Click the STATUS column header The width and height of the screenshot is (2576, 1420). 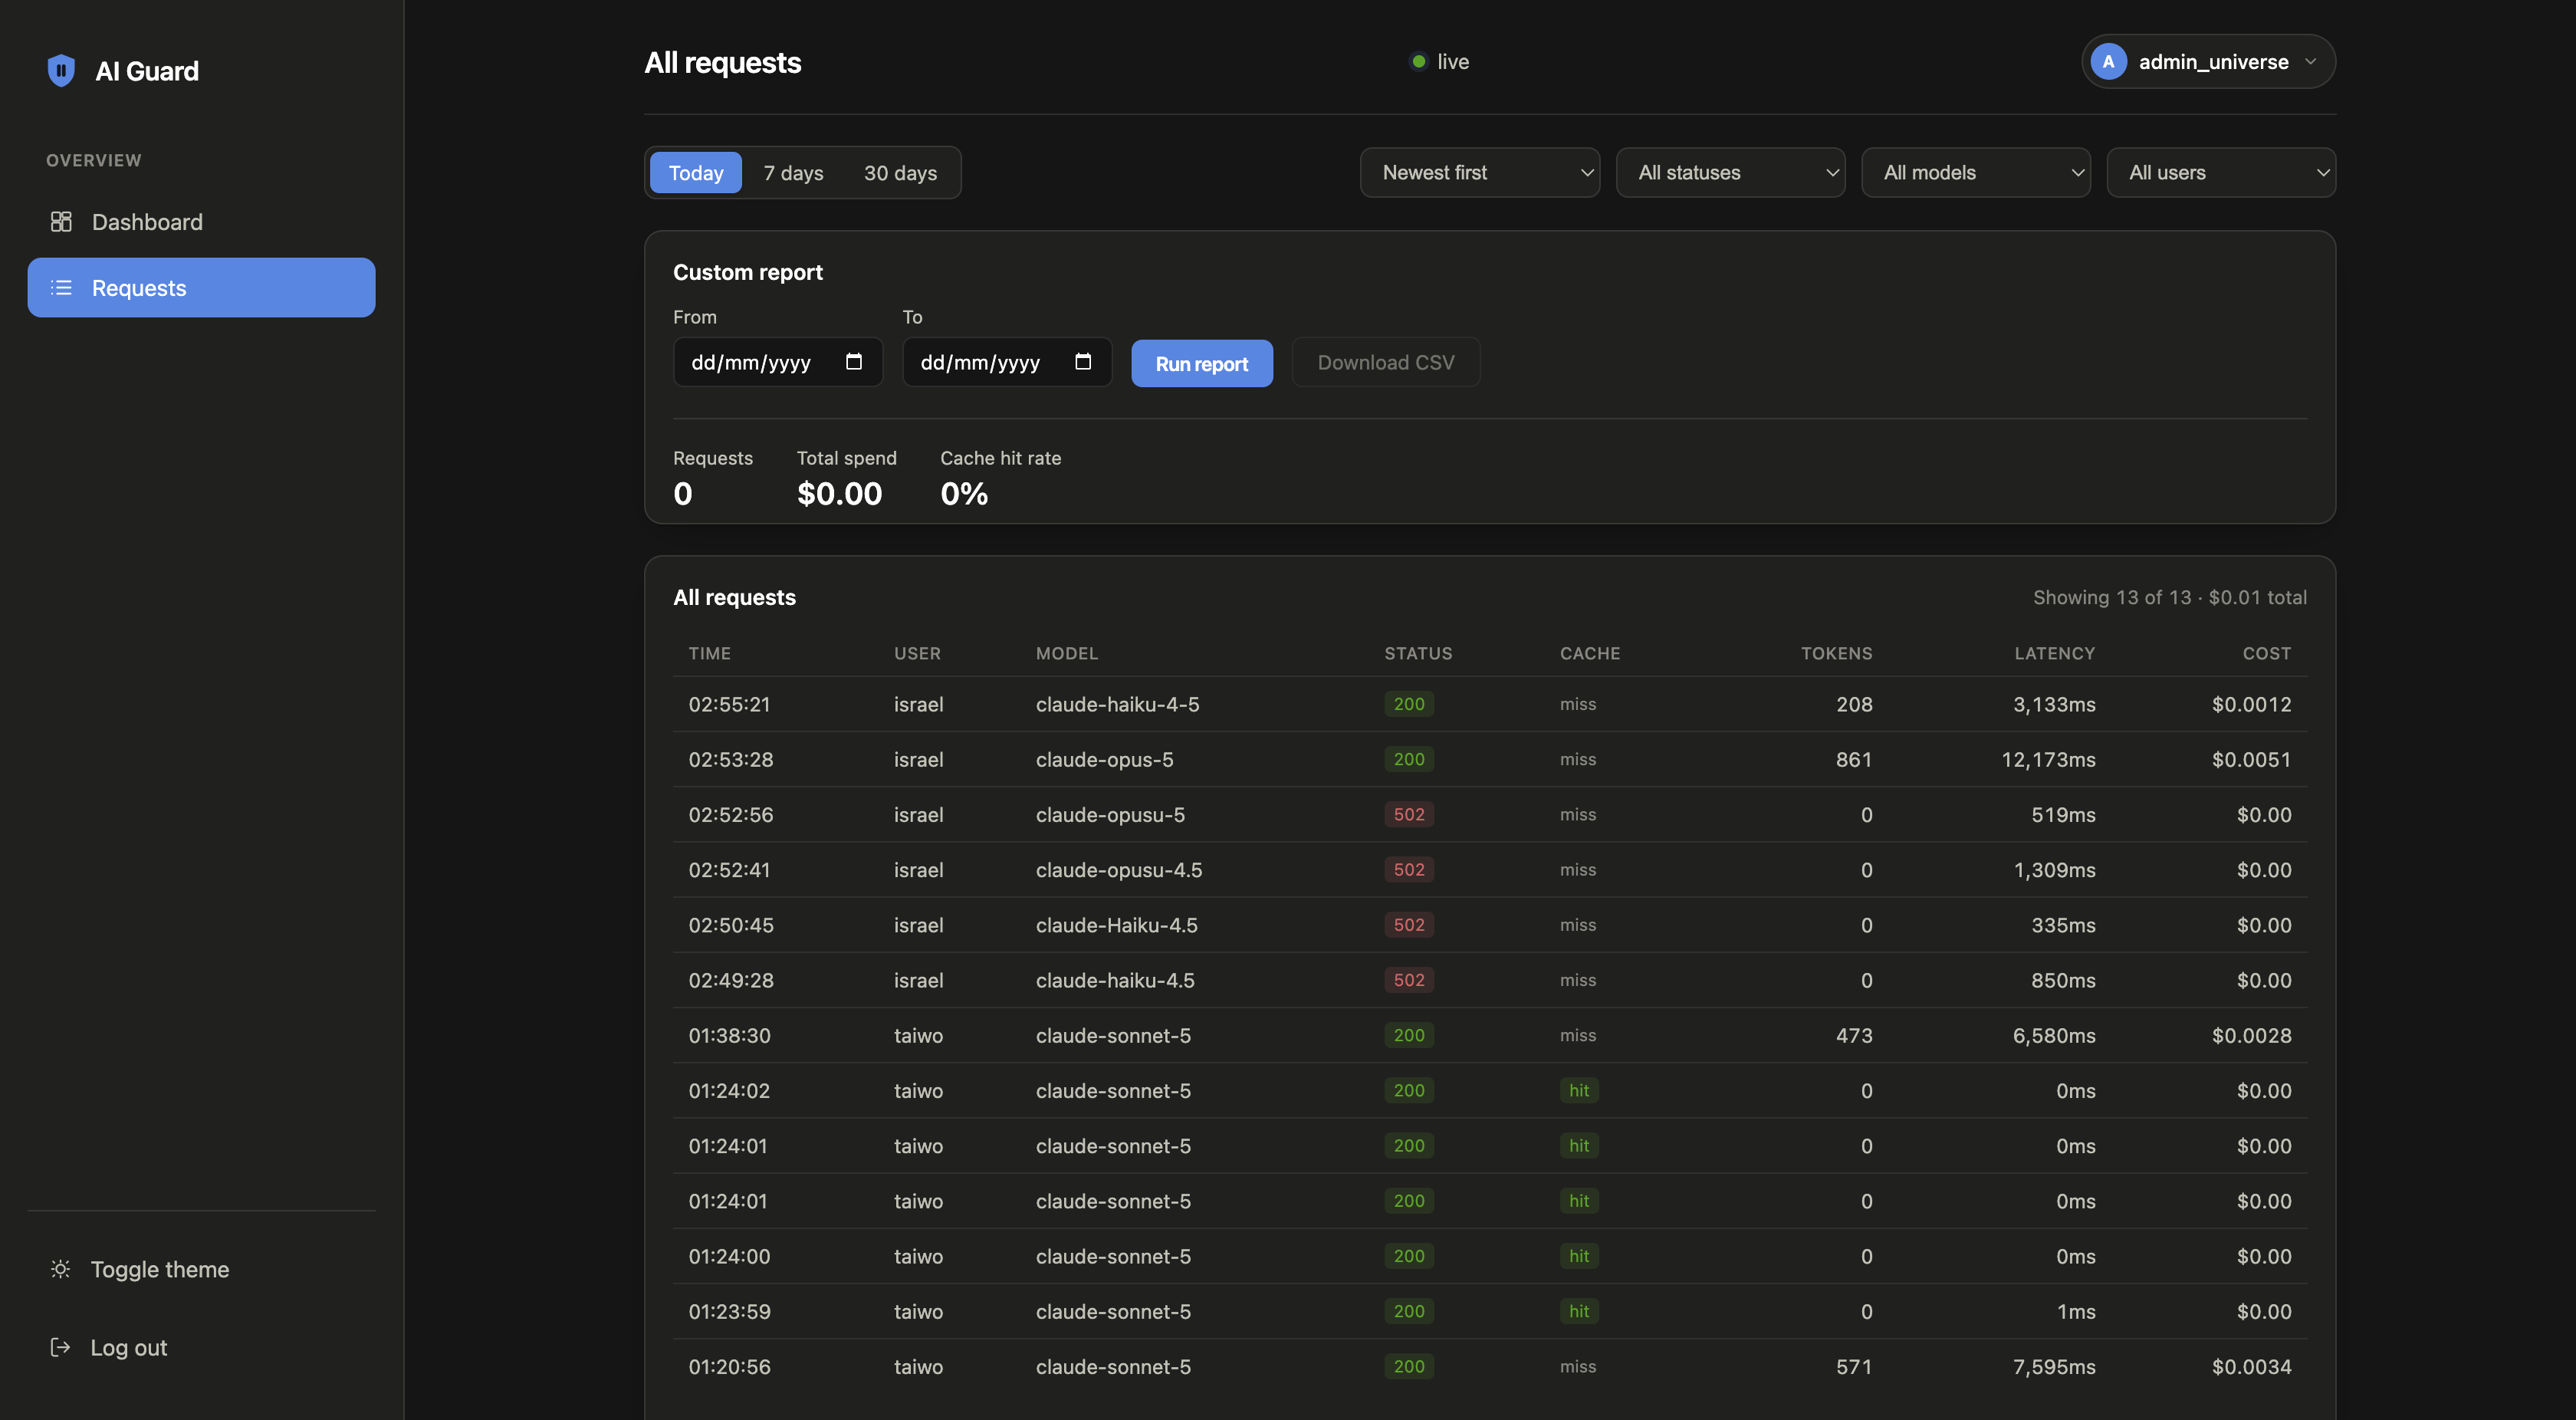point(1418,653)
